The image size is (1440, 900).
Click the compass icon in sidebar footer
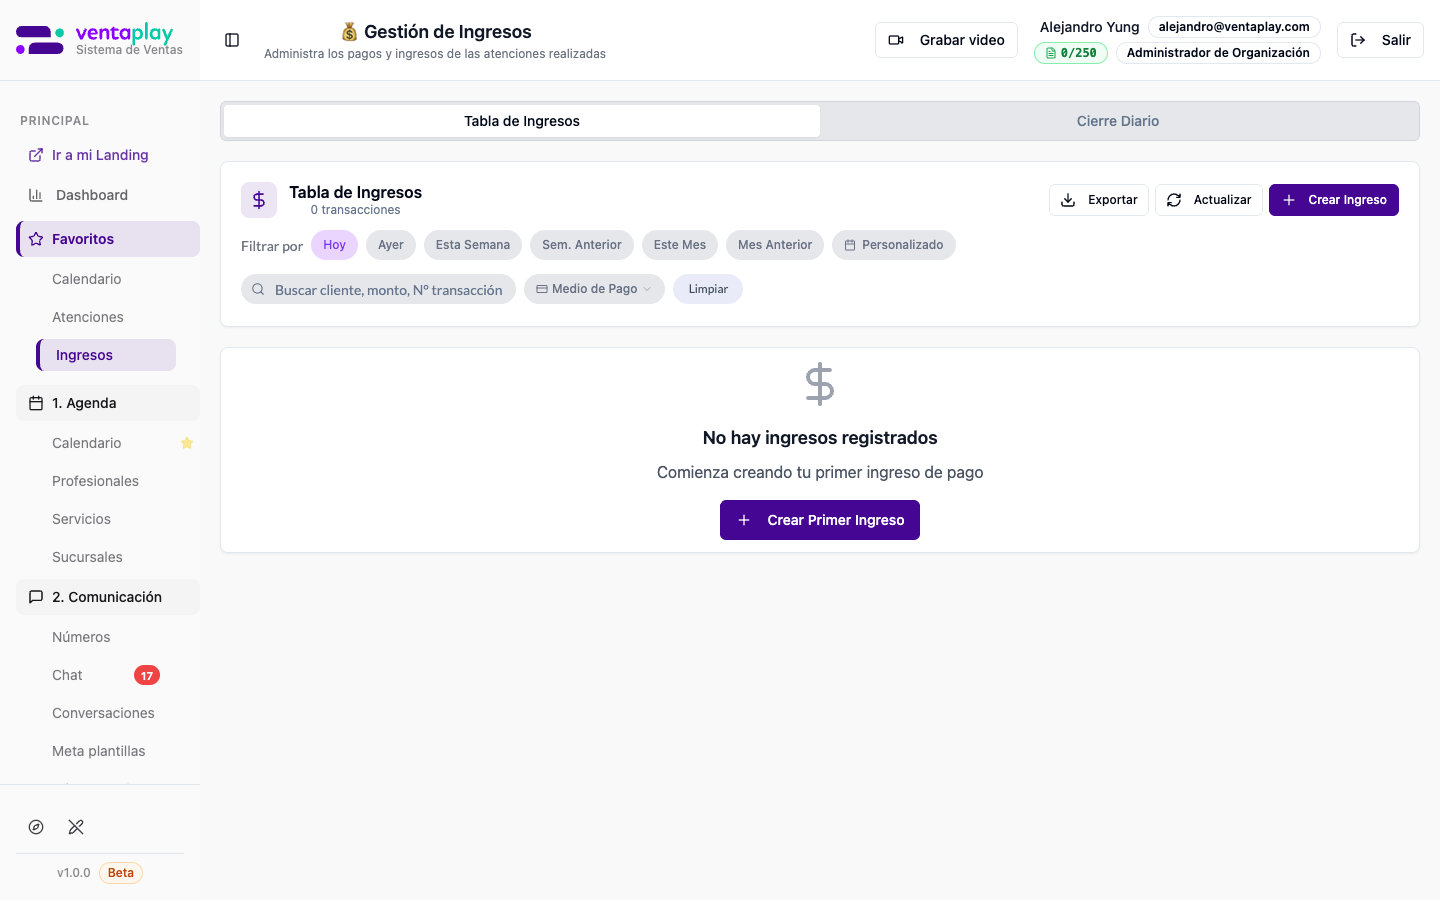(x=36, y=827)
